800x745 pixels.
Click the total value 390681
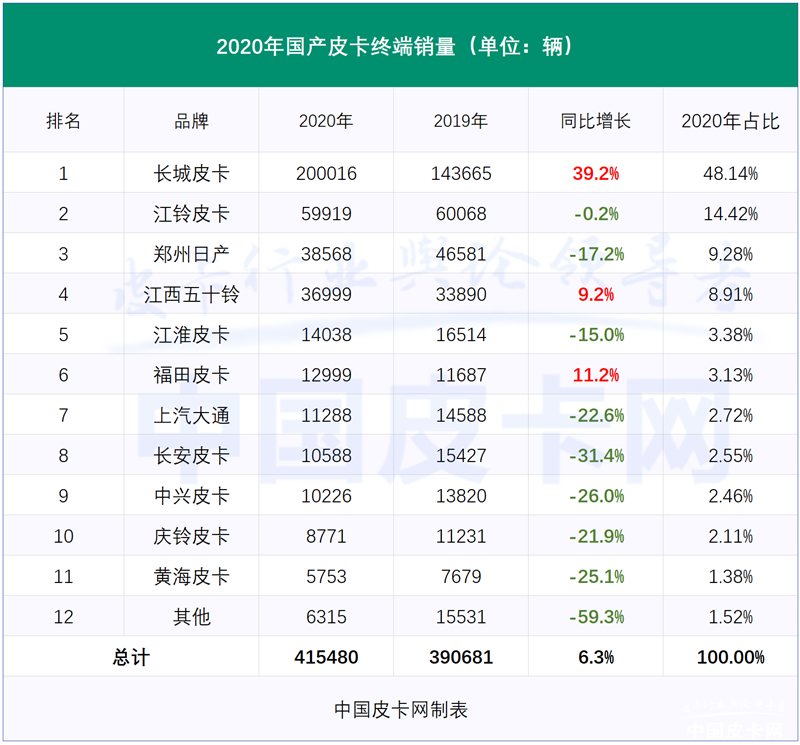[x=461, y=657]
